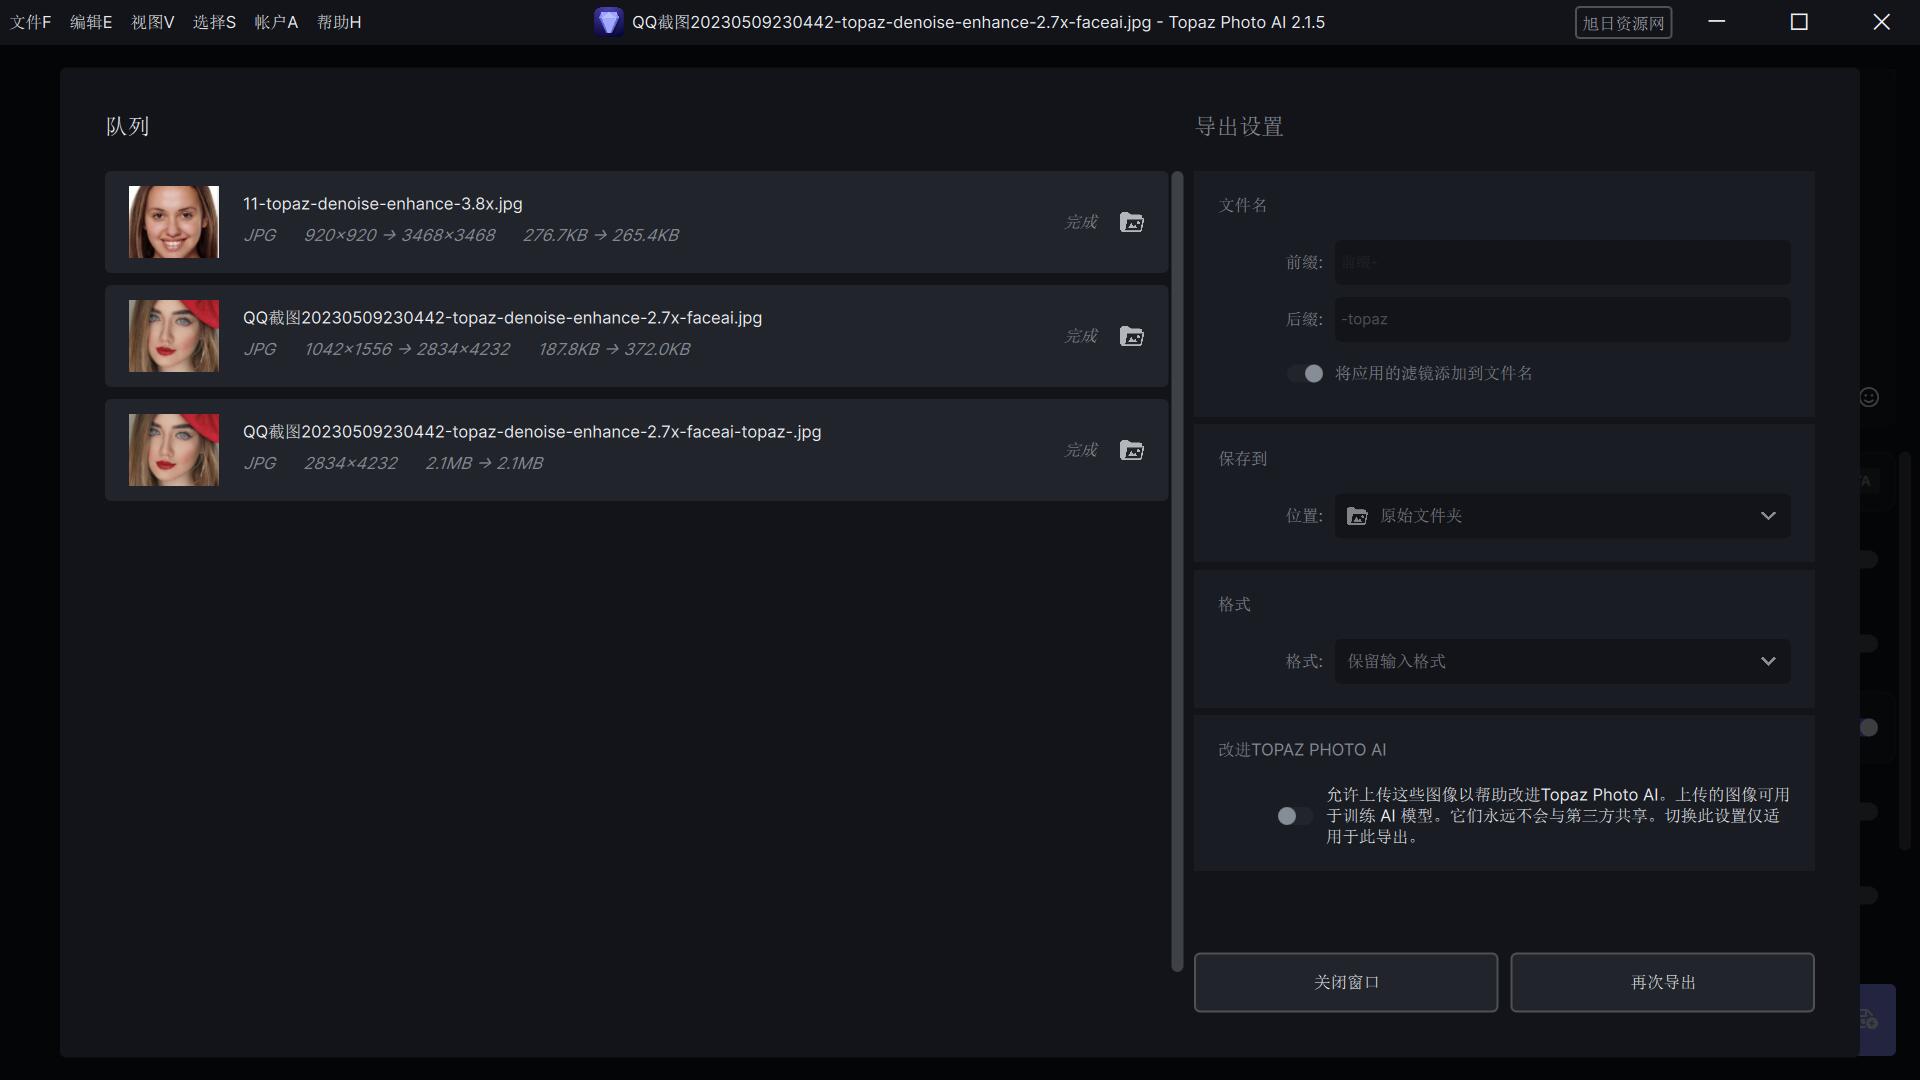
Task: Open the 帮助H menu
Action: pos(338,22)
